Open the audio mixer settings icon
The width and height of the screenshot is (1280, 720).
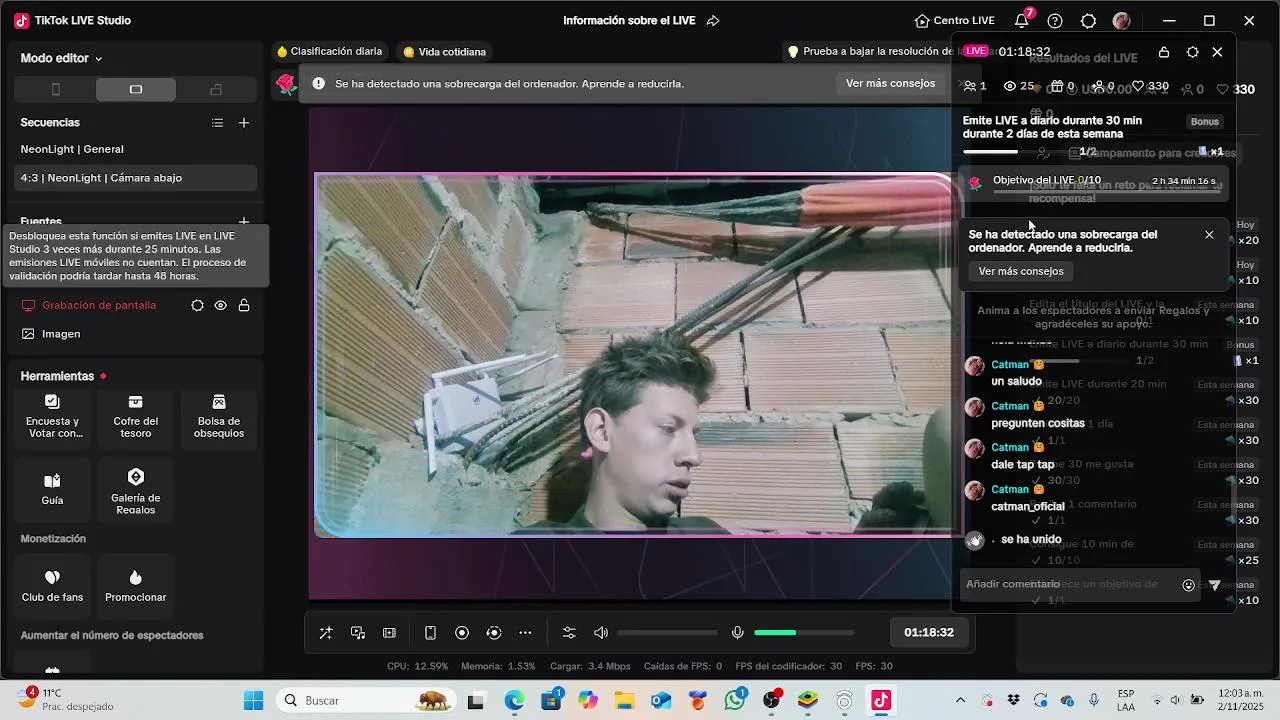569,633
